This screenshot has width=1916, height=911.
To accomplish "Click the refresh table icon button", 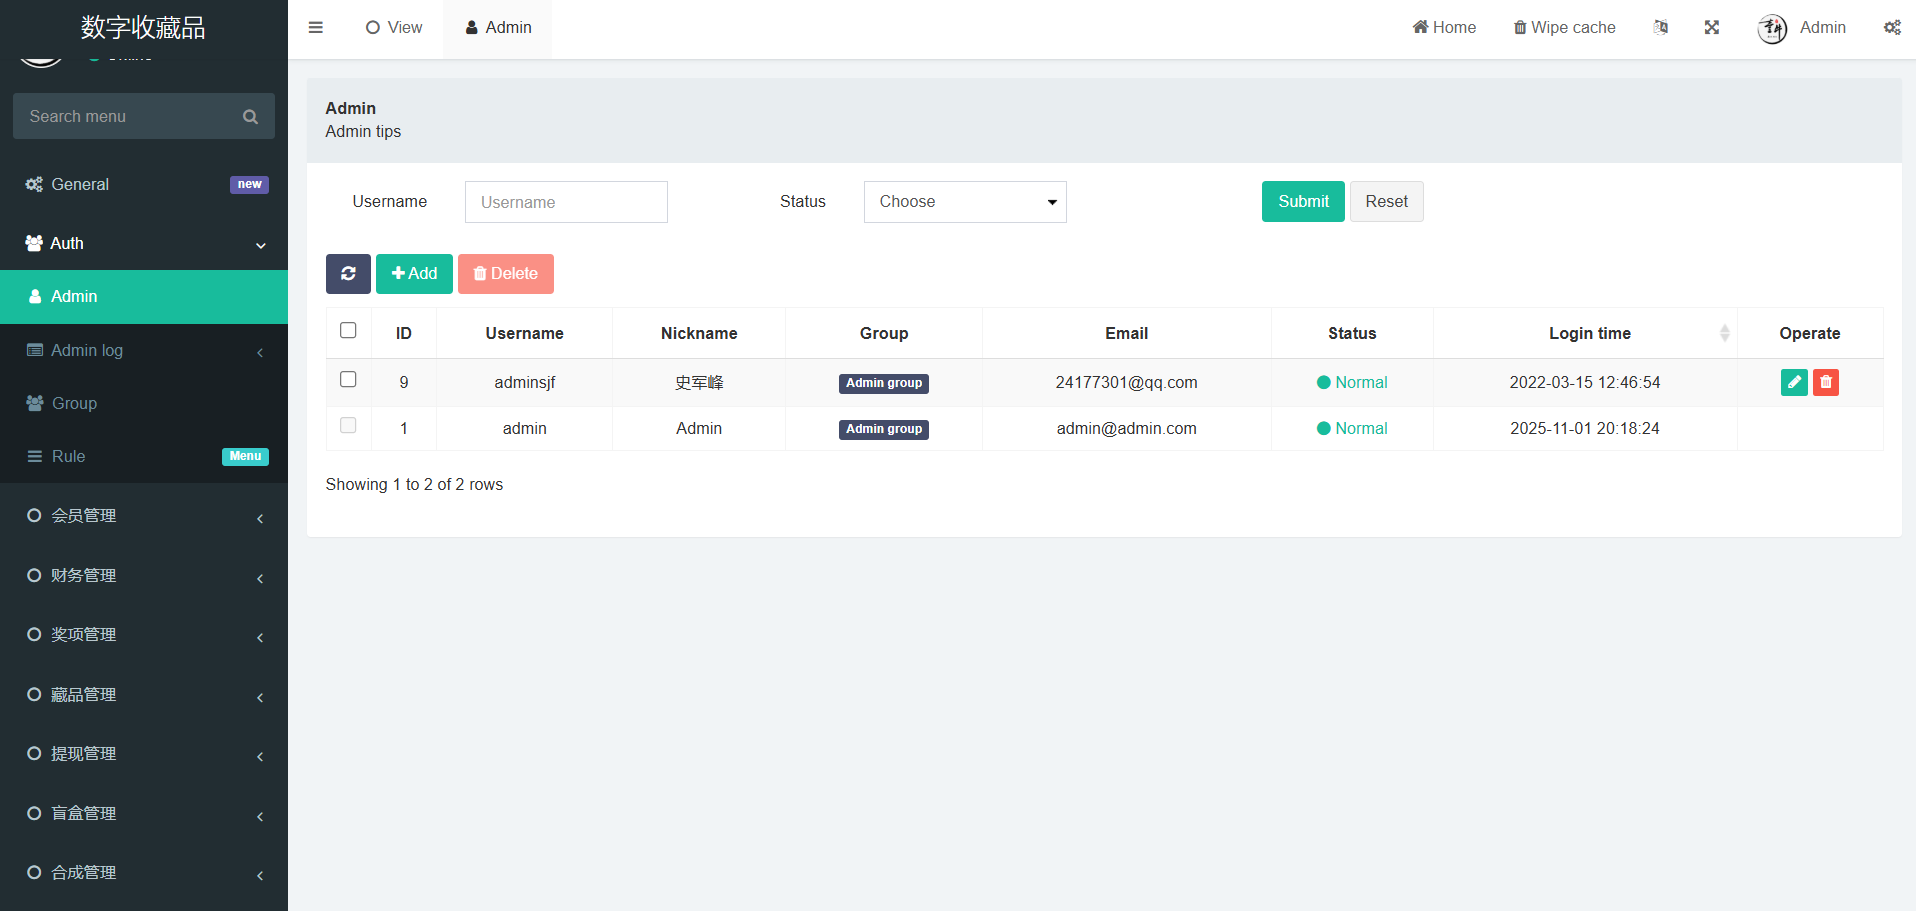I will (x=348, y=274).
